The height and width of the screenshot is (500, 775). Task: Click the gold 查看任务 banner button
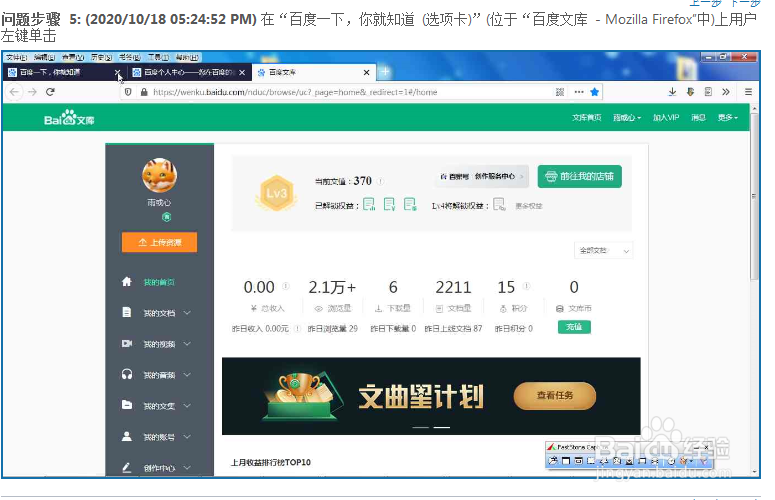click(555, 395)
